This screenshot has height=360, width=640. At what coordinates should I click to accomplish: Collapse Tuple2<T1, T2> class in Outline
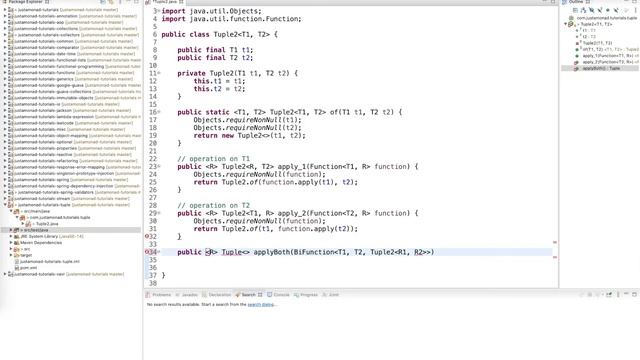click(x=566, y=24)
